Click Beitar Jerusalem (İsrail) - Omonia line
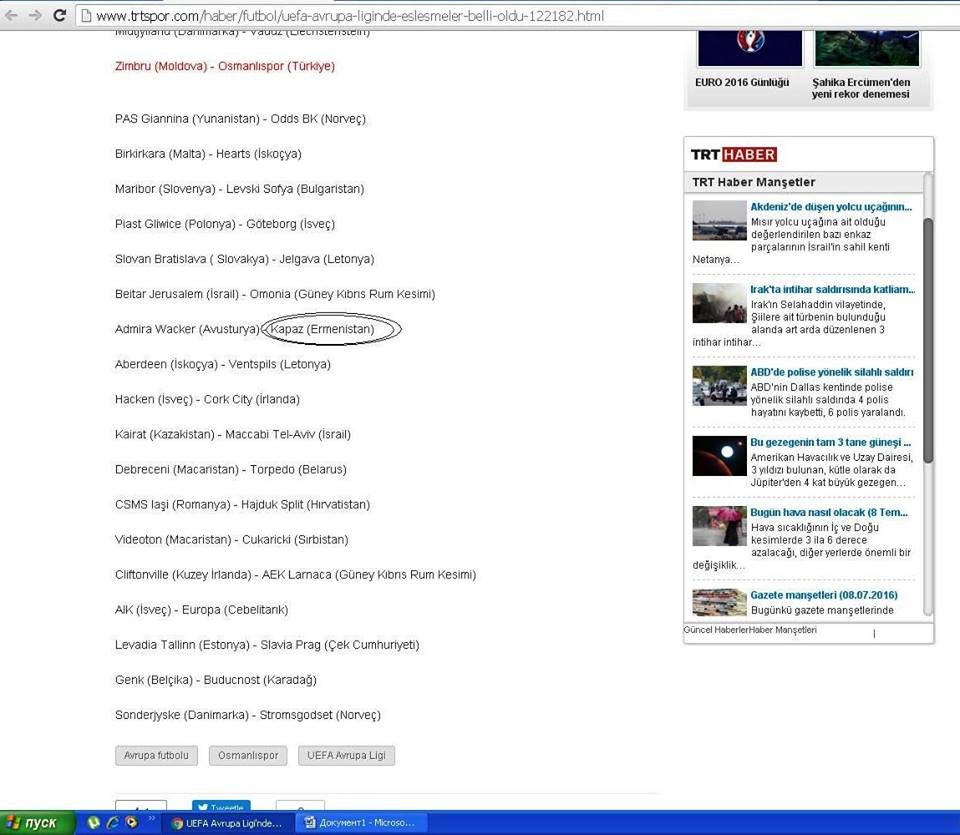960x835 pixels. pos(275,294)
